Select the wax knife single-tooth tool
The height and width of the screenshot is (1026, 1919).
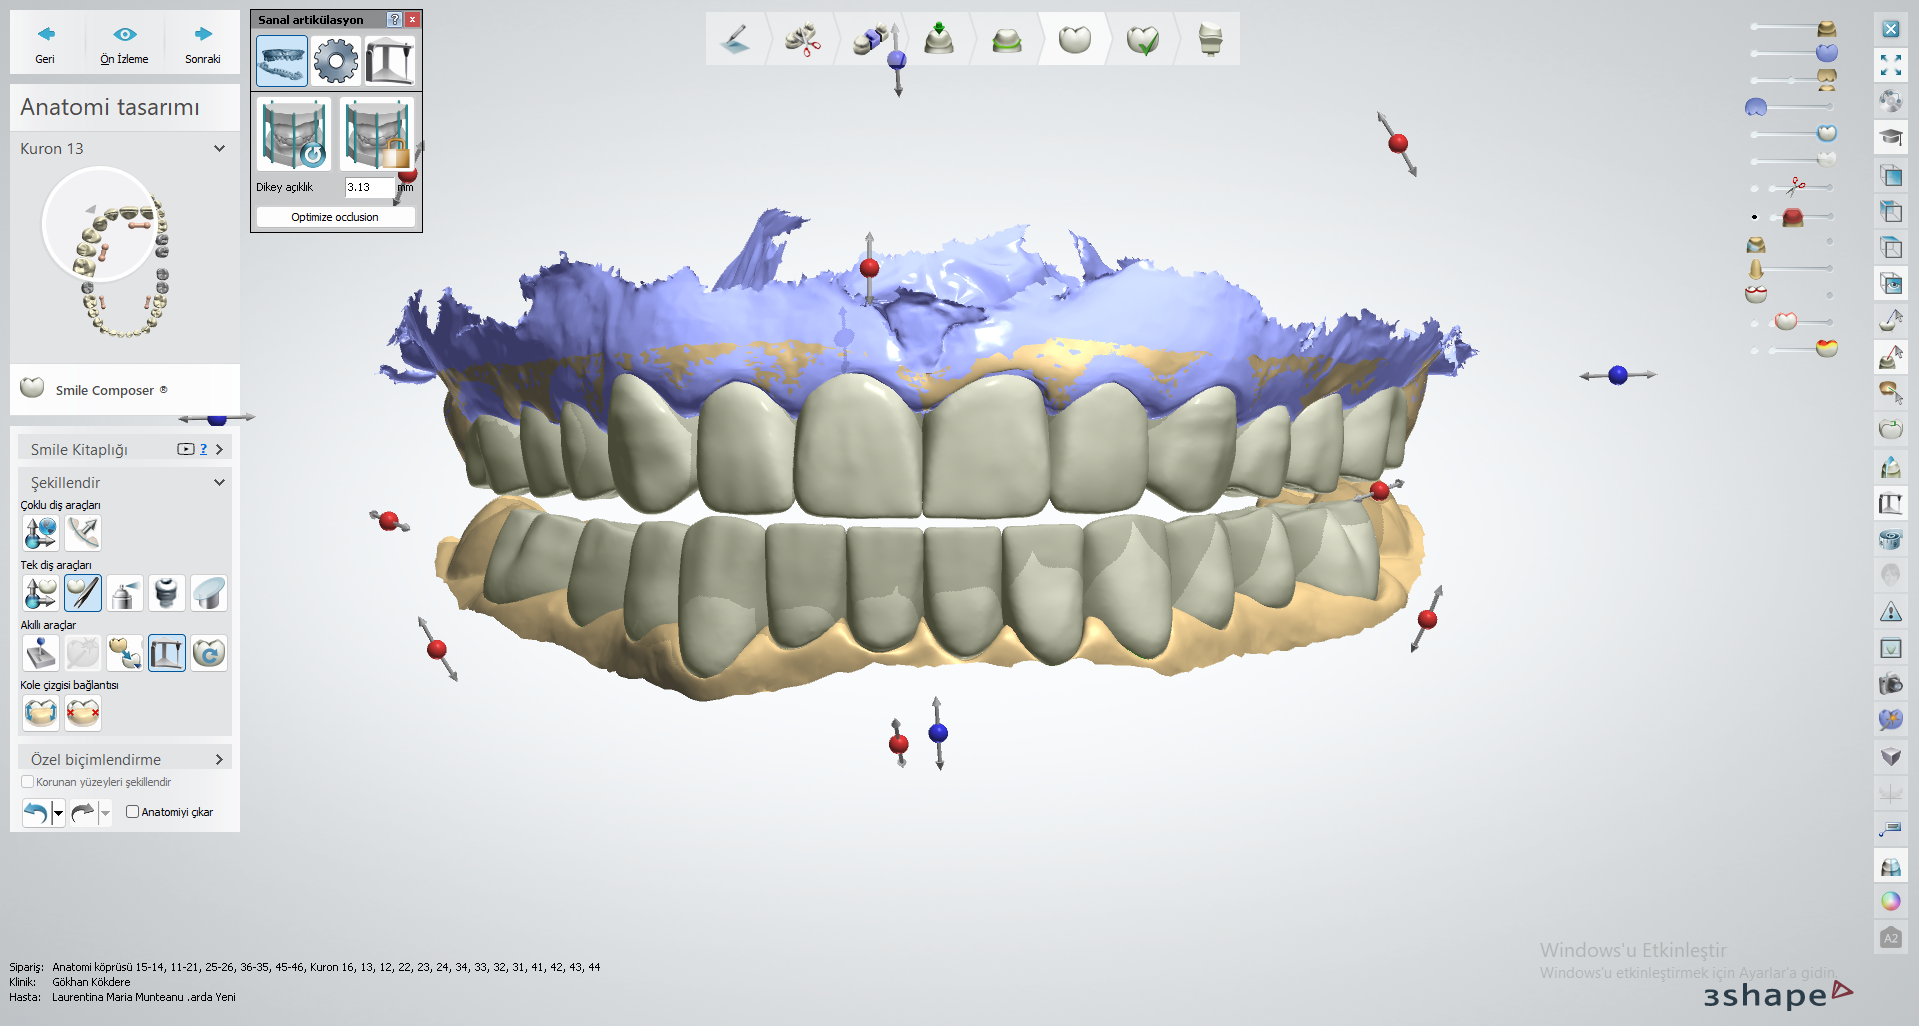83,593
